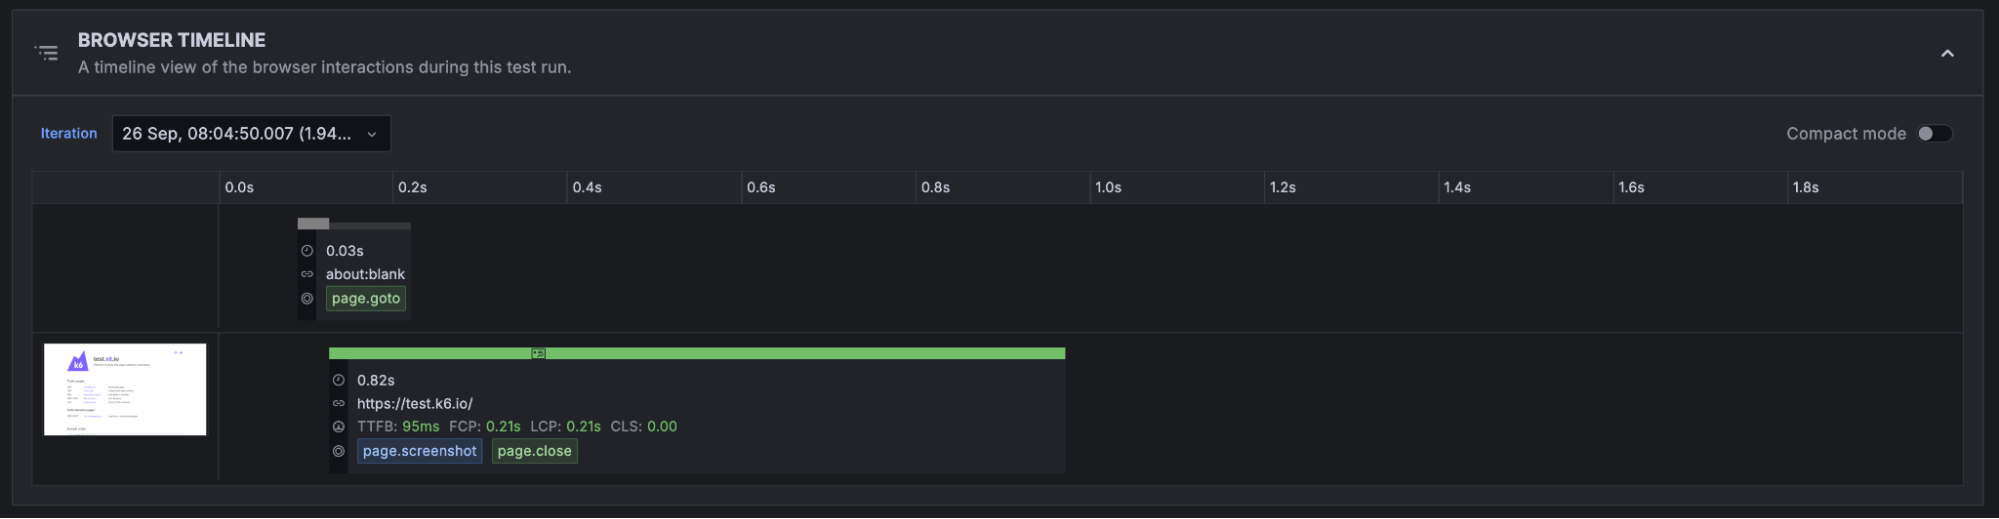Click the target icon beside page.screenshot

(338, 451)
